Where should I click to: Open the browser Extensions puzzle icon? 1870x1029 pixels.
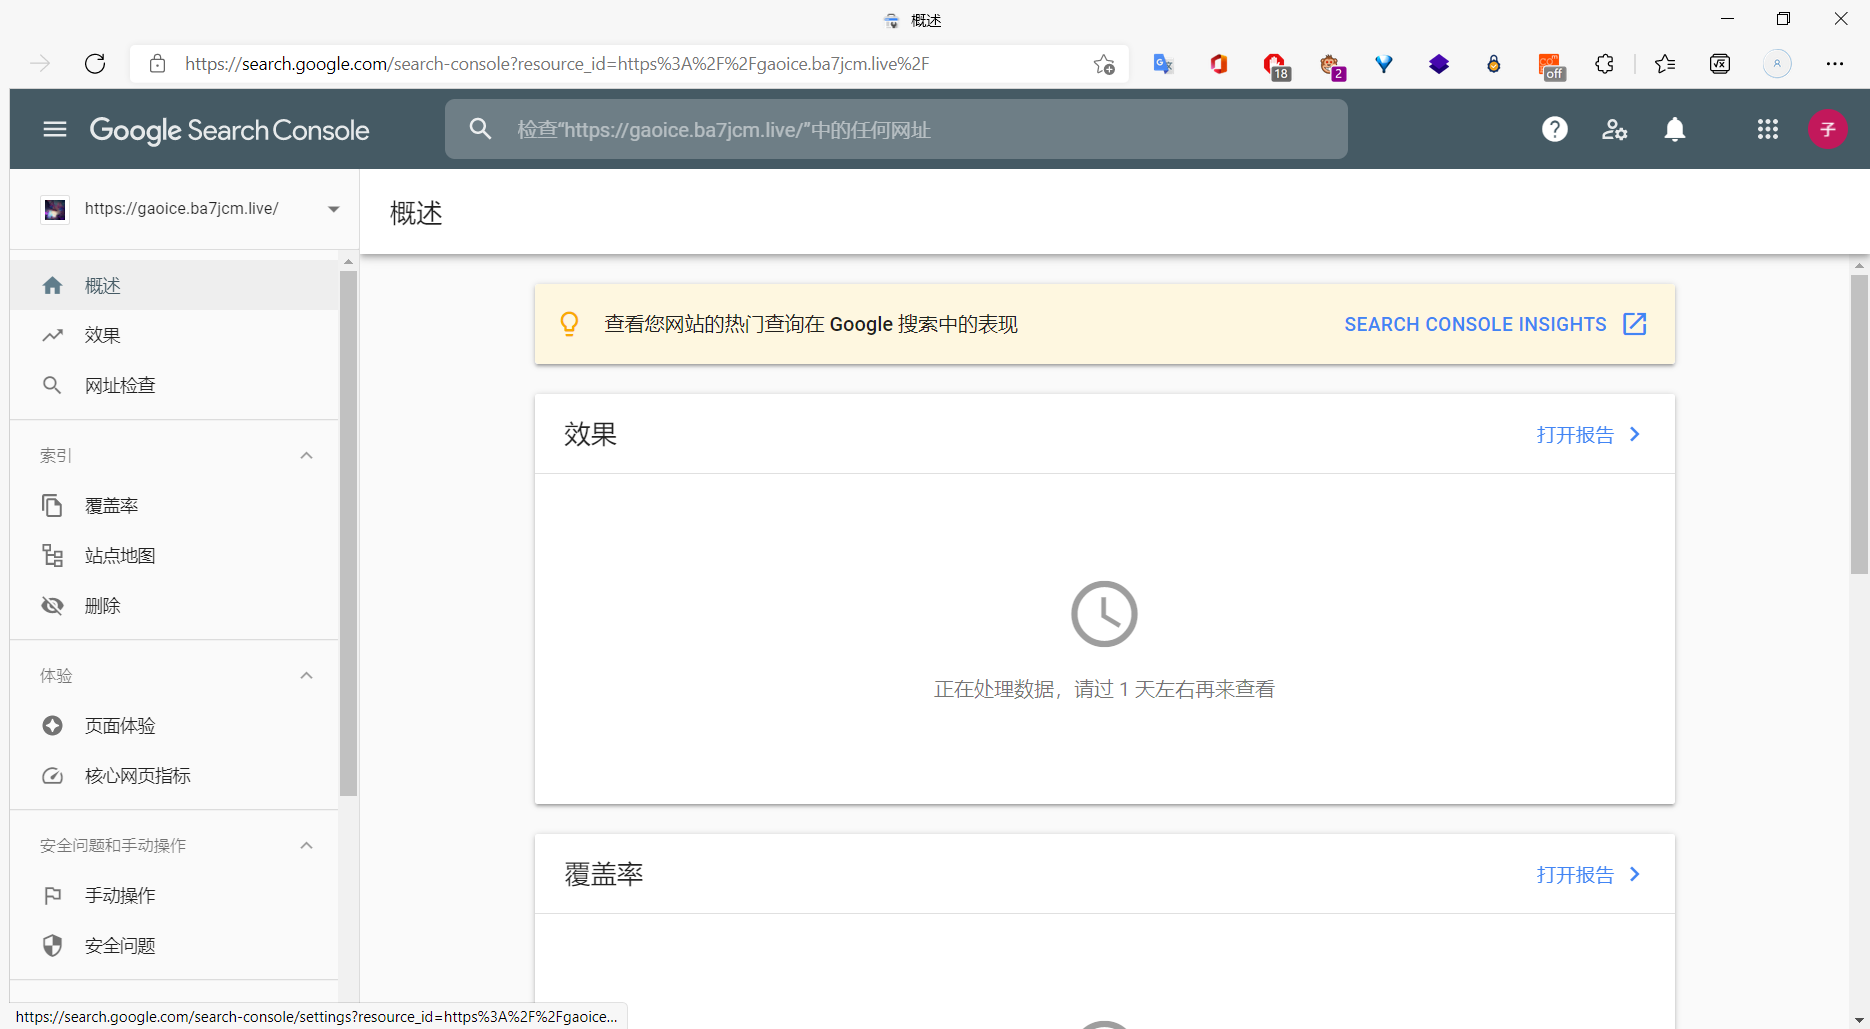1605,64
